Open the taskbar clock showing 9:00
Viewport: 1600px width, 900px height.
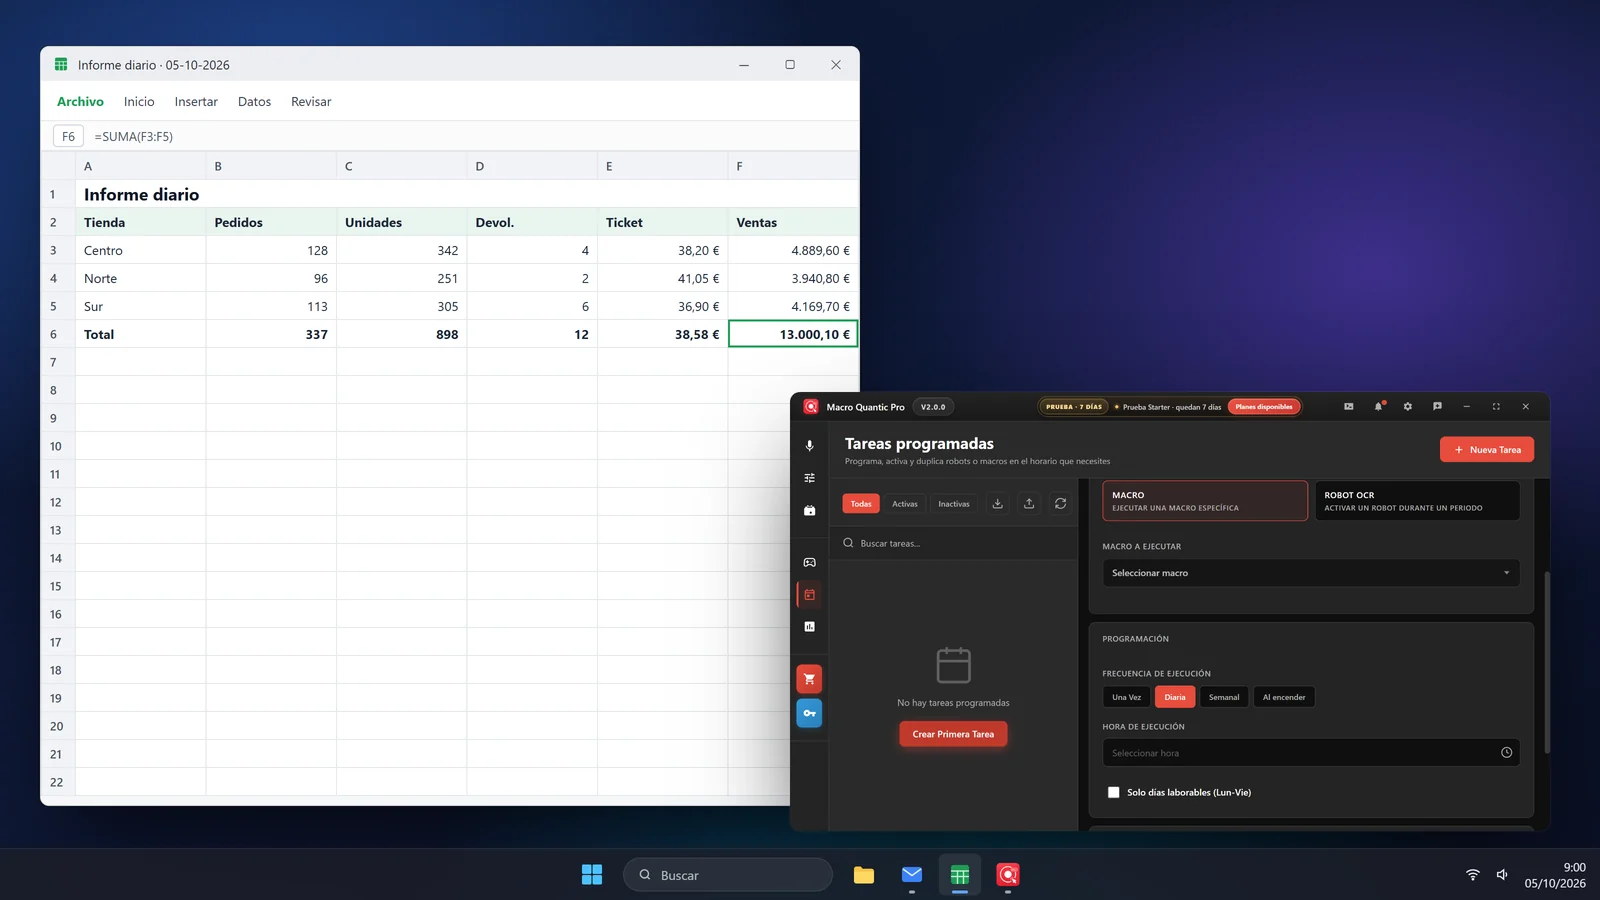point(1555,875)
